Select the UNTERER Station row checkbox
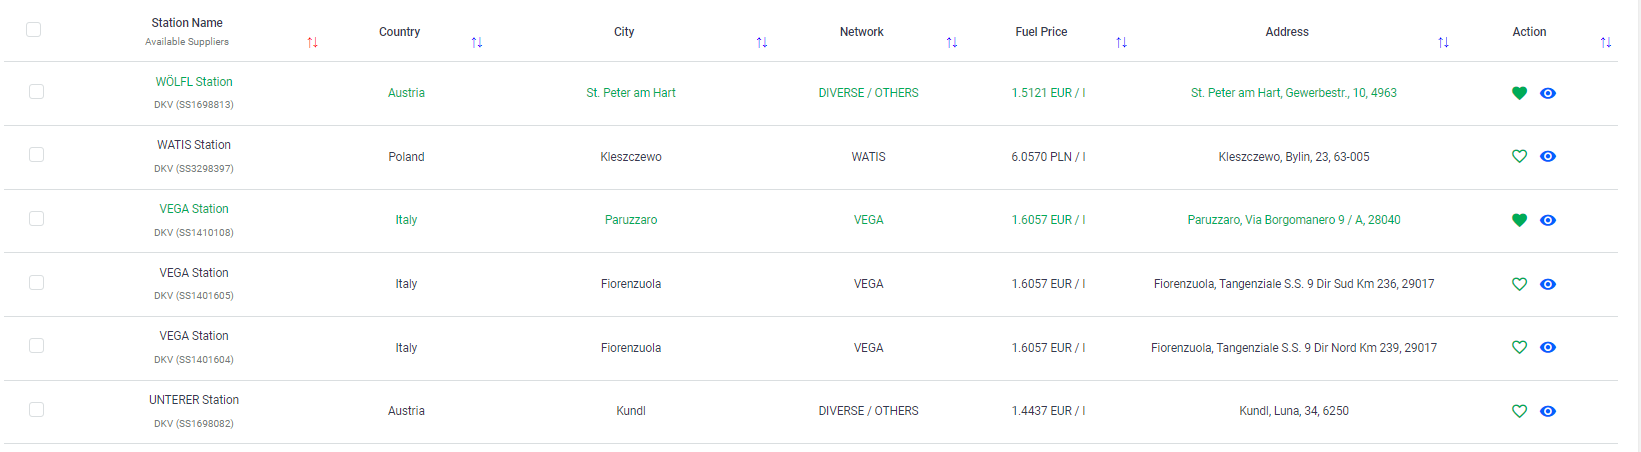Image resolution: width=1641 pixels, height=452 pixels. click(x=37, y=409)
